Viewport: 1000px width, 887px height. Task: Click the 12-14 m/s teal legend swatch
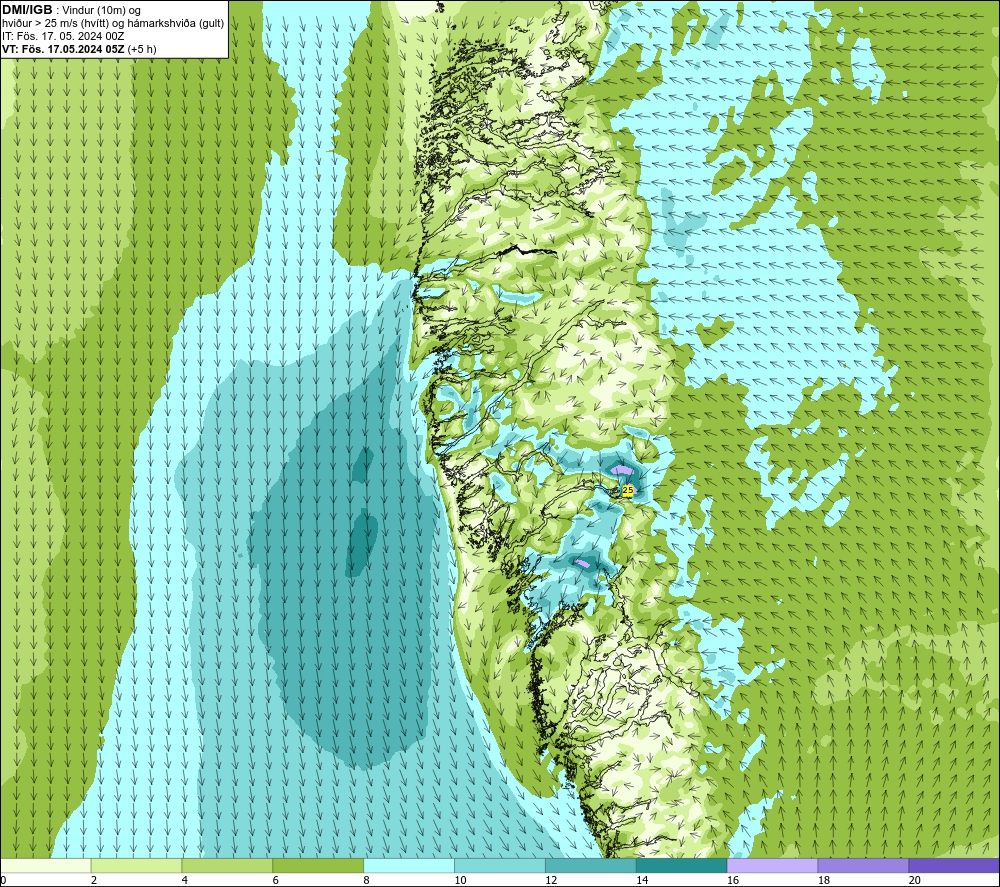(x=591, y=865)
